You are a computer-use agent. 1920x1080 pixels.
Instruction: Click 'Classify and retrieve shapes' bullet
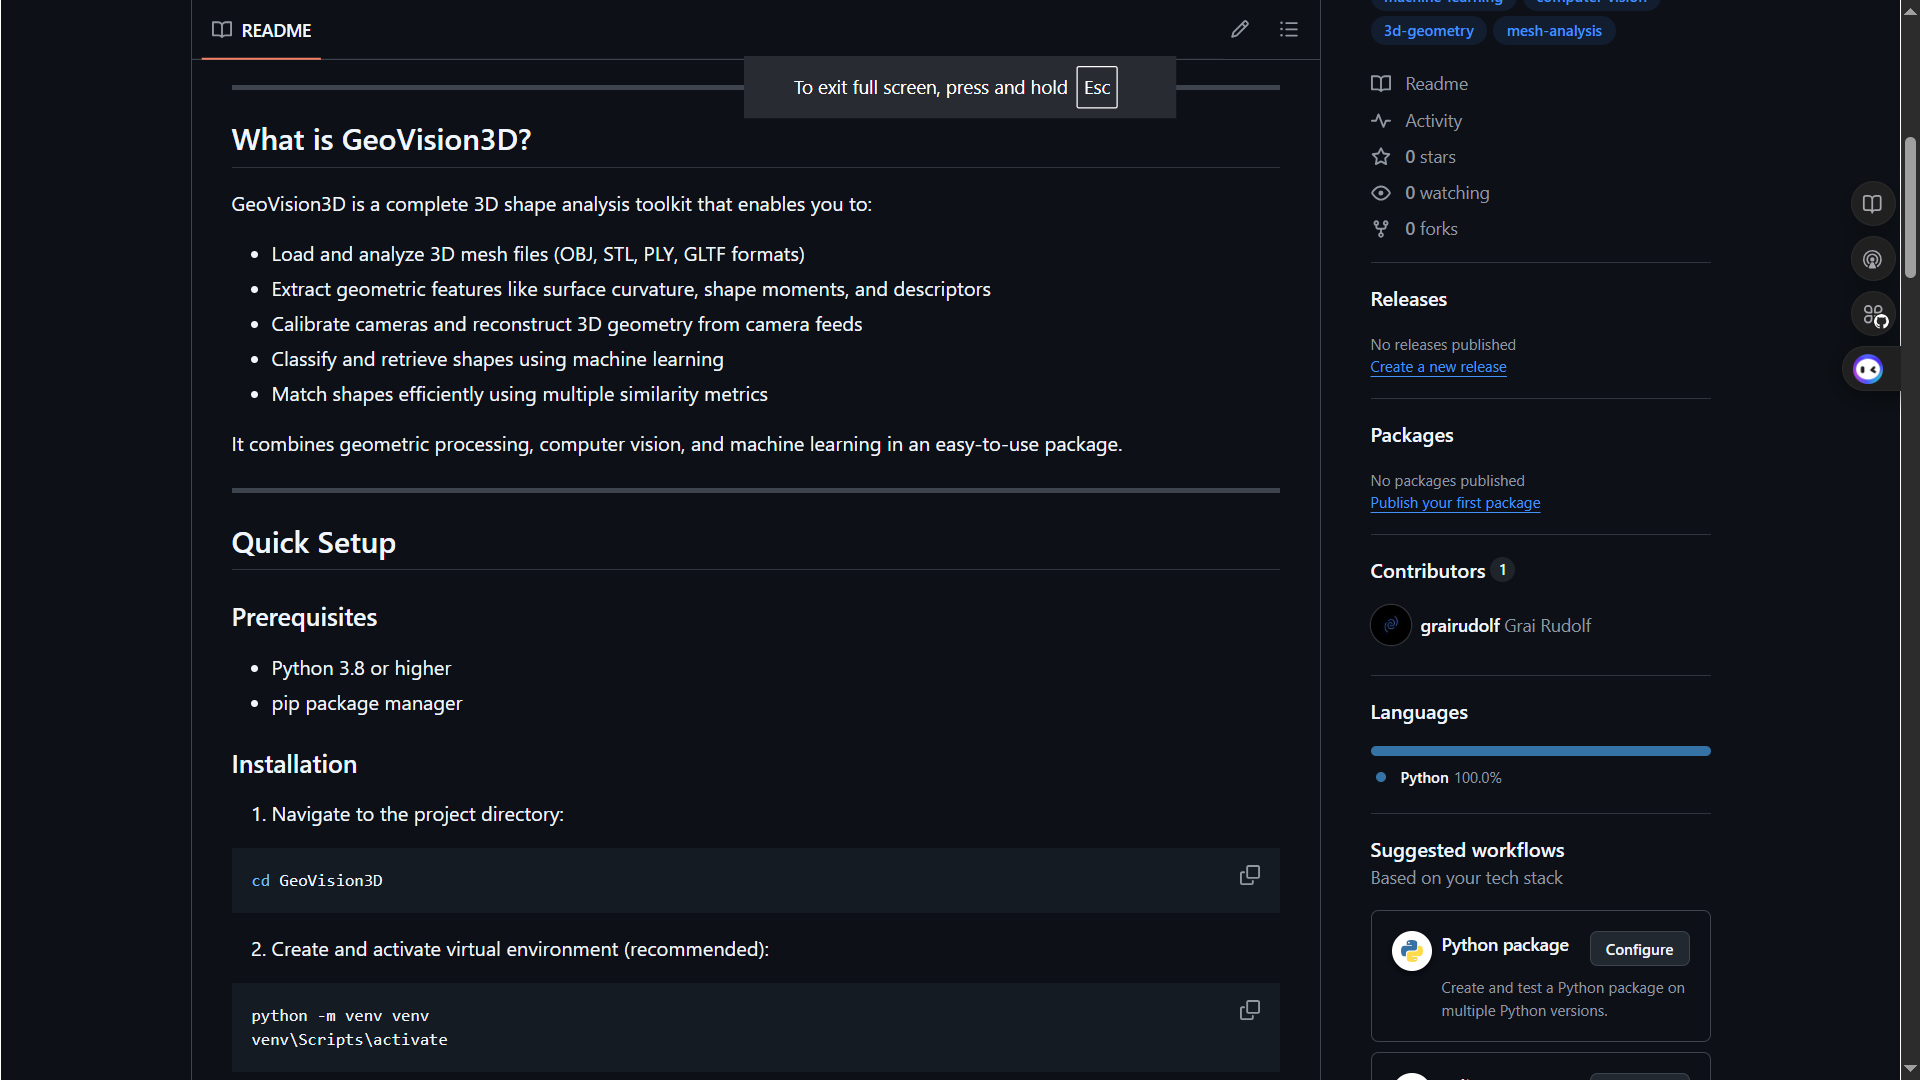[497, 360]
